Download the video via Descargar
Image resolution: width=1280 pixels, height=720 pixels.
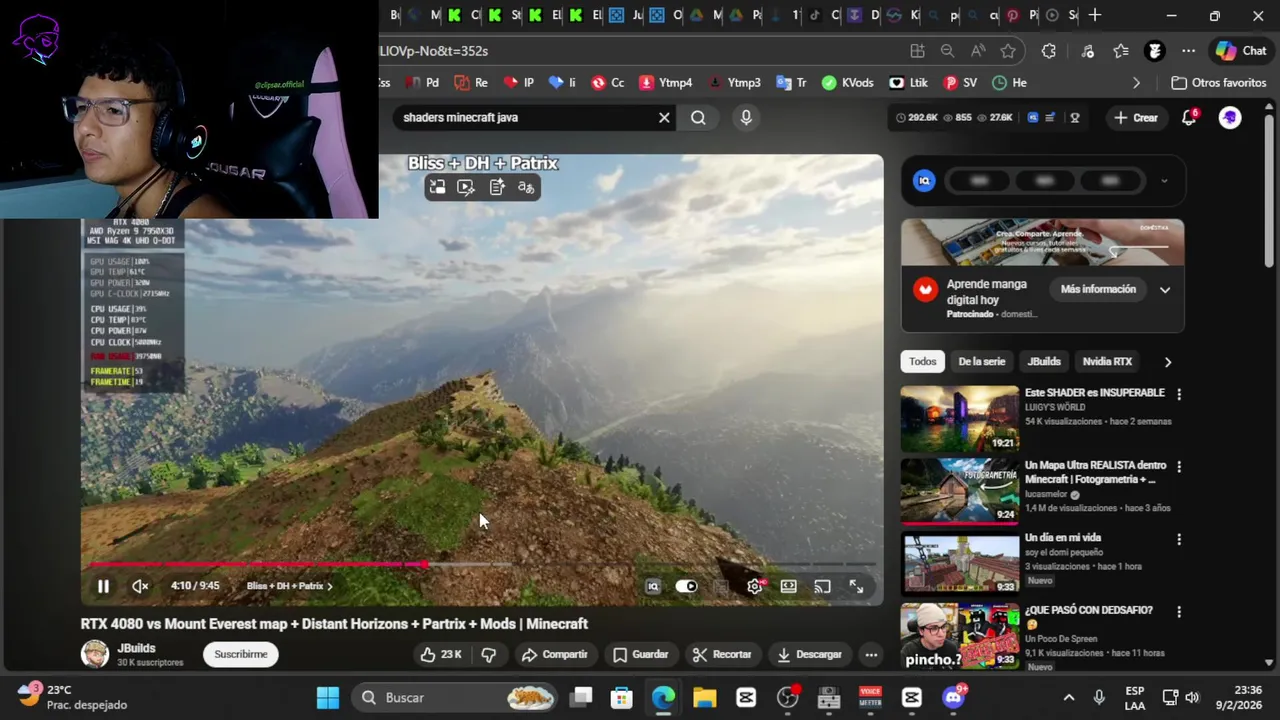pos(809,654)
